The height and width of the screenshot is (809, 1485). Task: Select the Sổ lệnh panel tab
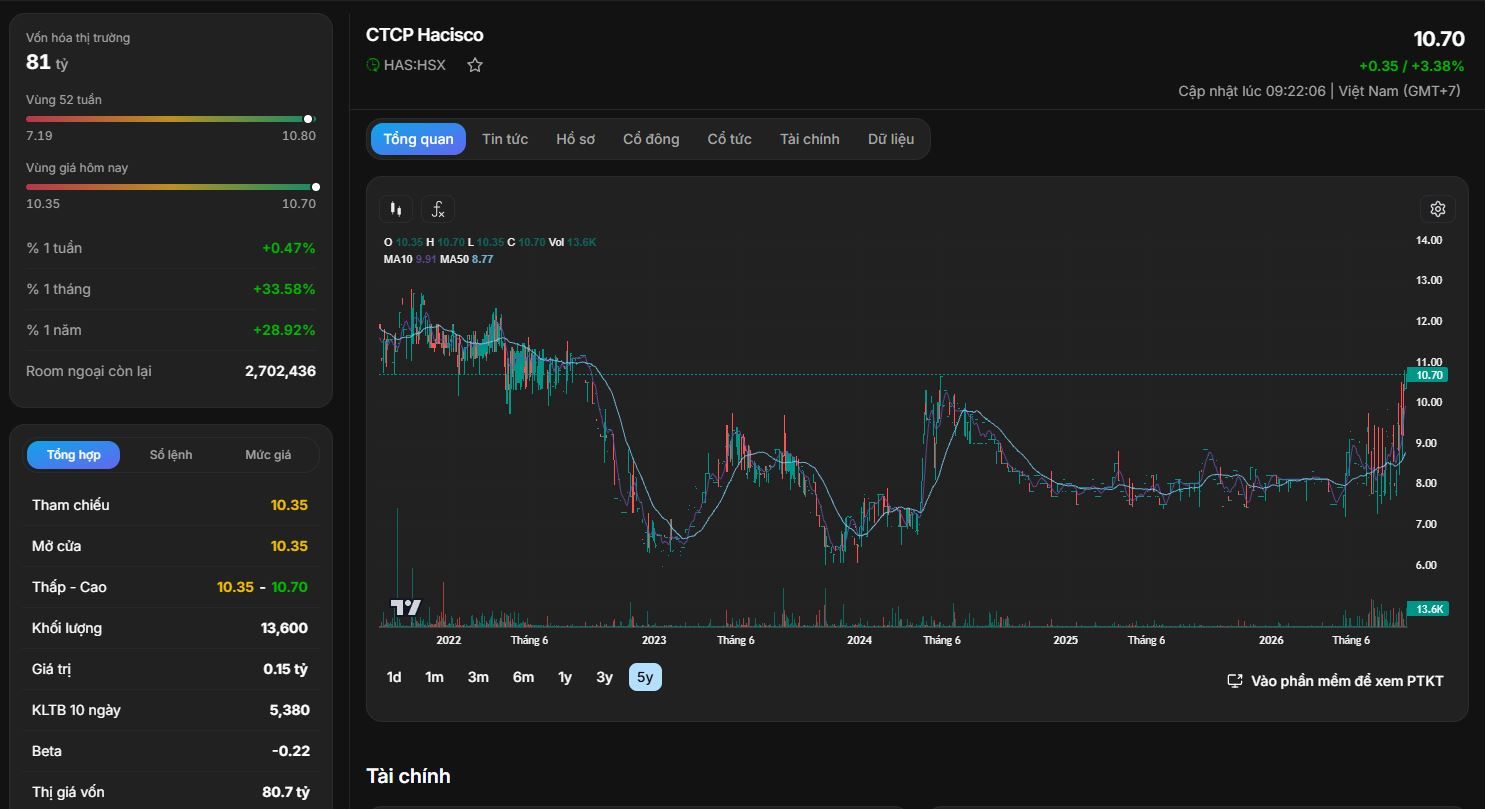click(171, 455)
